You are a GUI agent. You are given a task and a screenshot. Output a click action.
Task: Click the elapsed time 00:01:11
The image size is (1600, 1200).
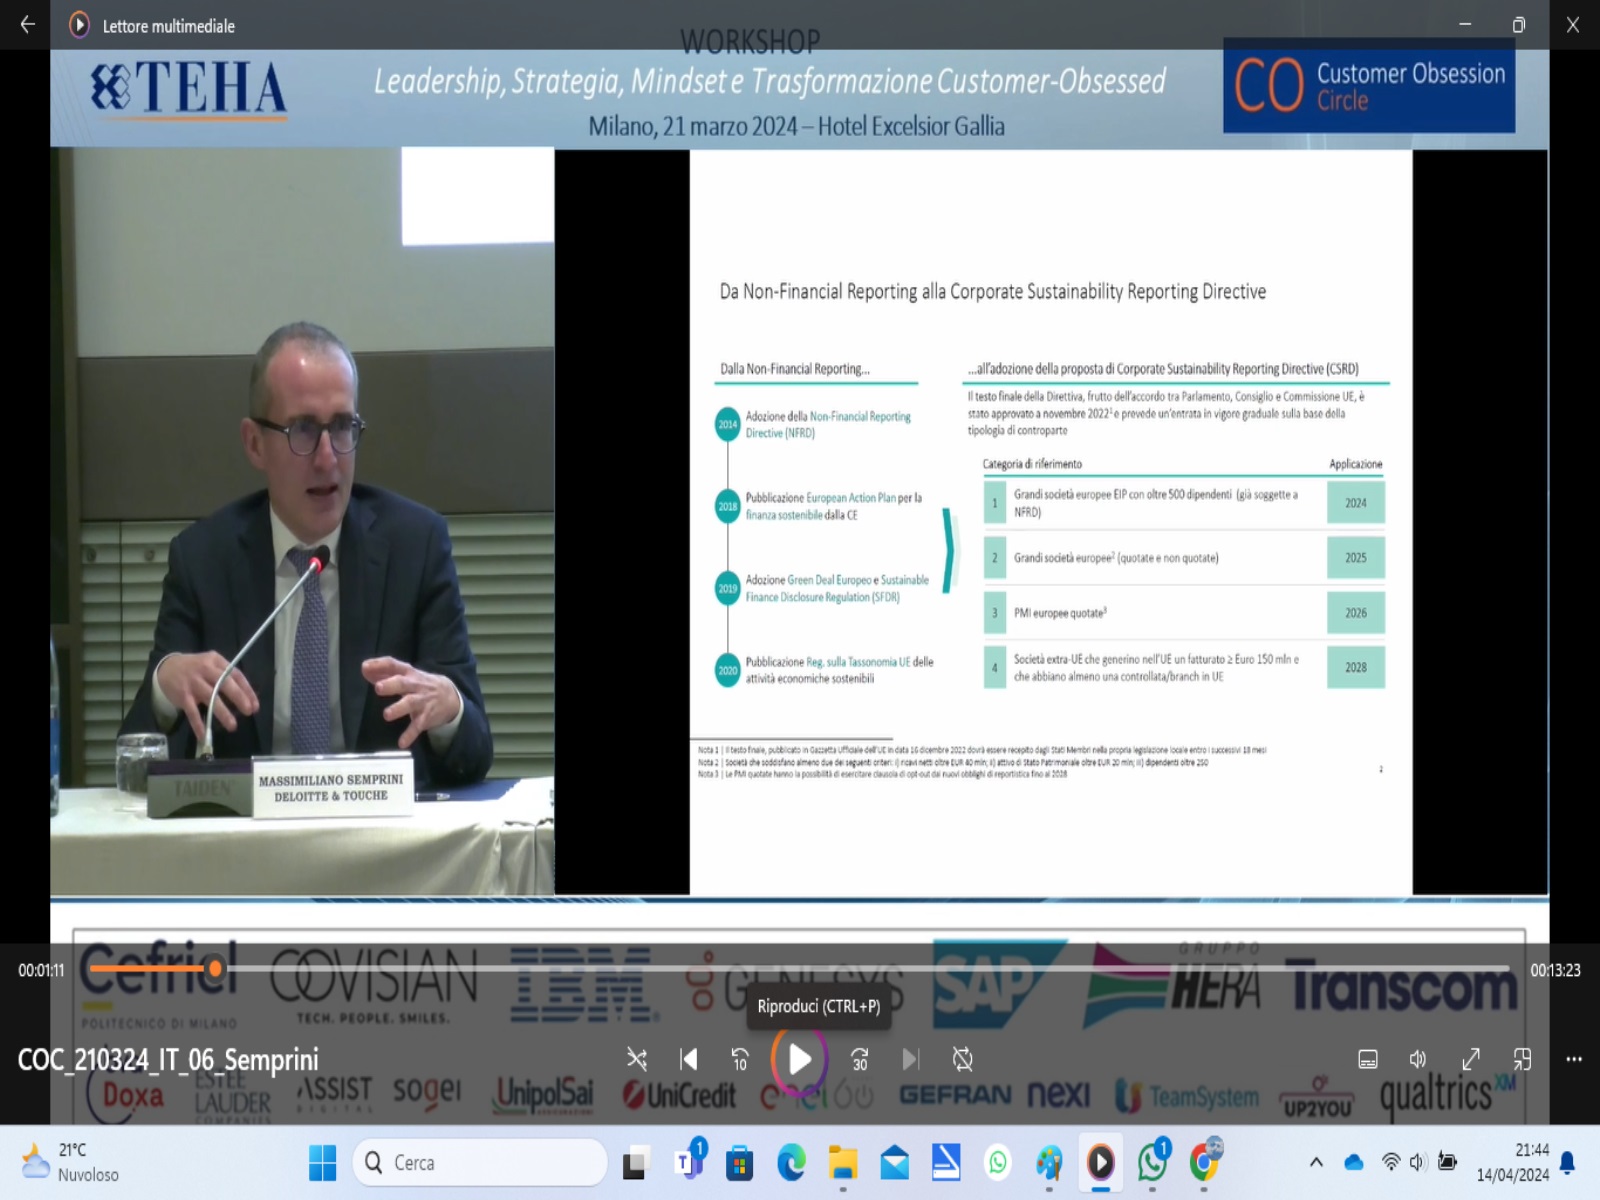[x=41, y=970]
